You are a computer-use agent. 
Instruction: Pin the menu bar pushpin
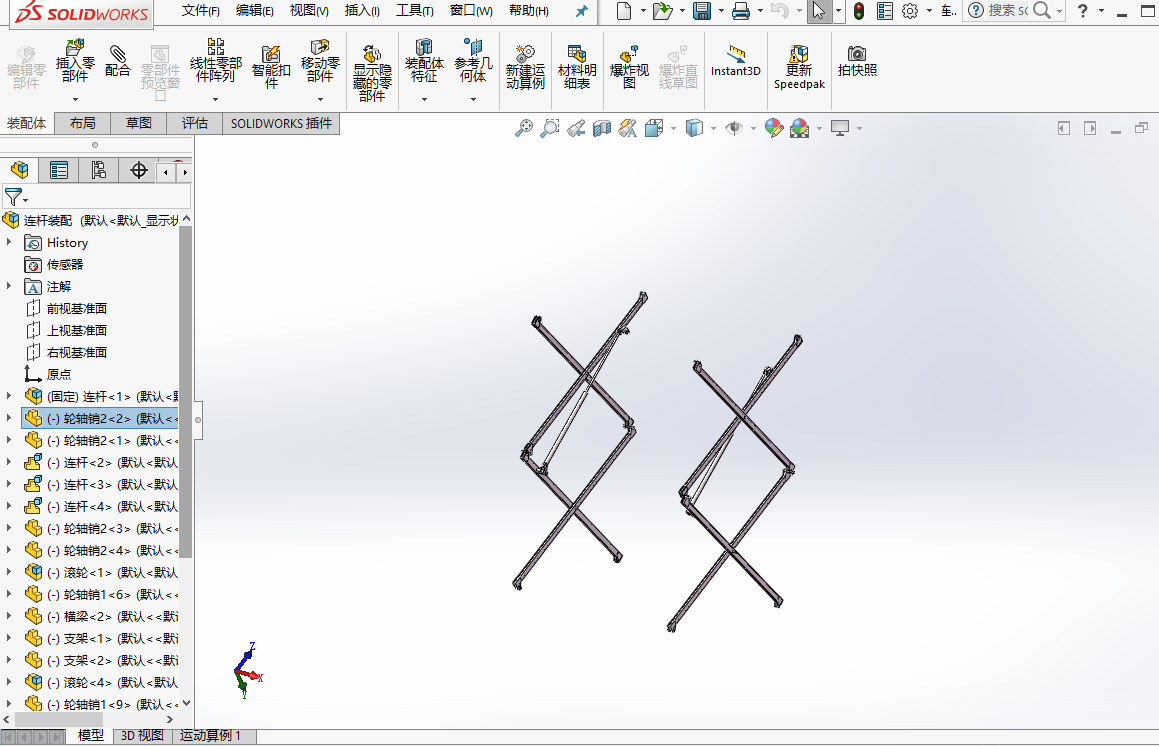pos(582,11)
